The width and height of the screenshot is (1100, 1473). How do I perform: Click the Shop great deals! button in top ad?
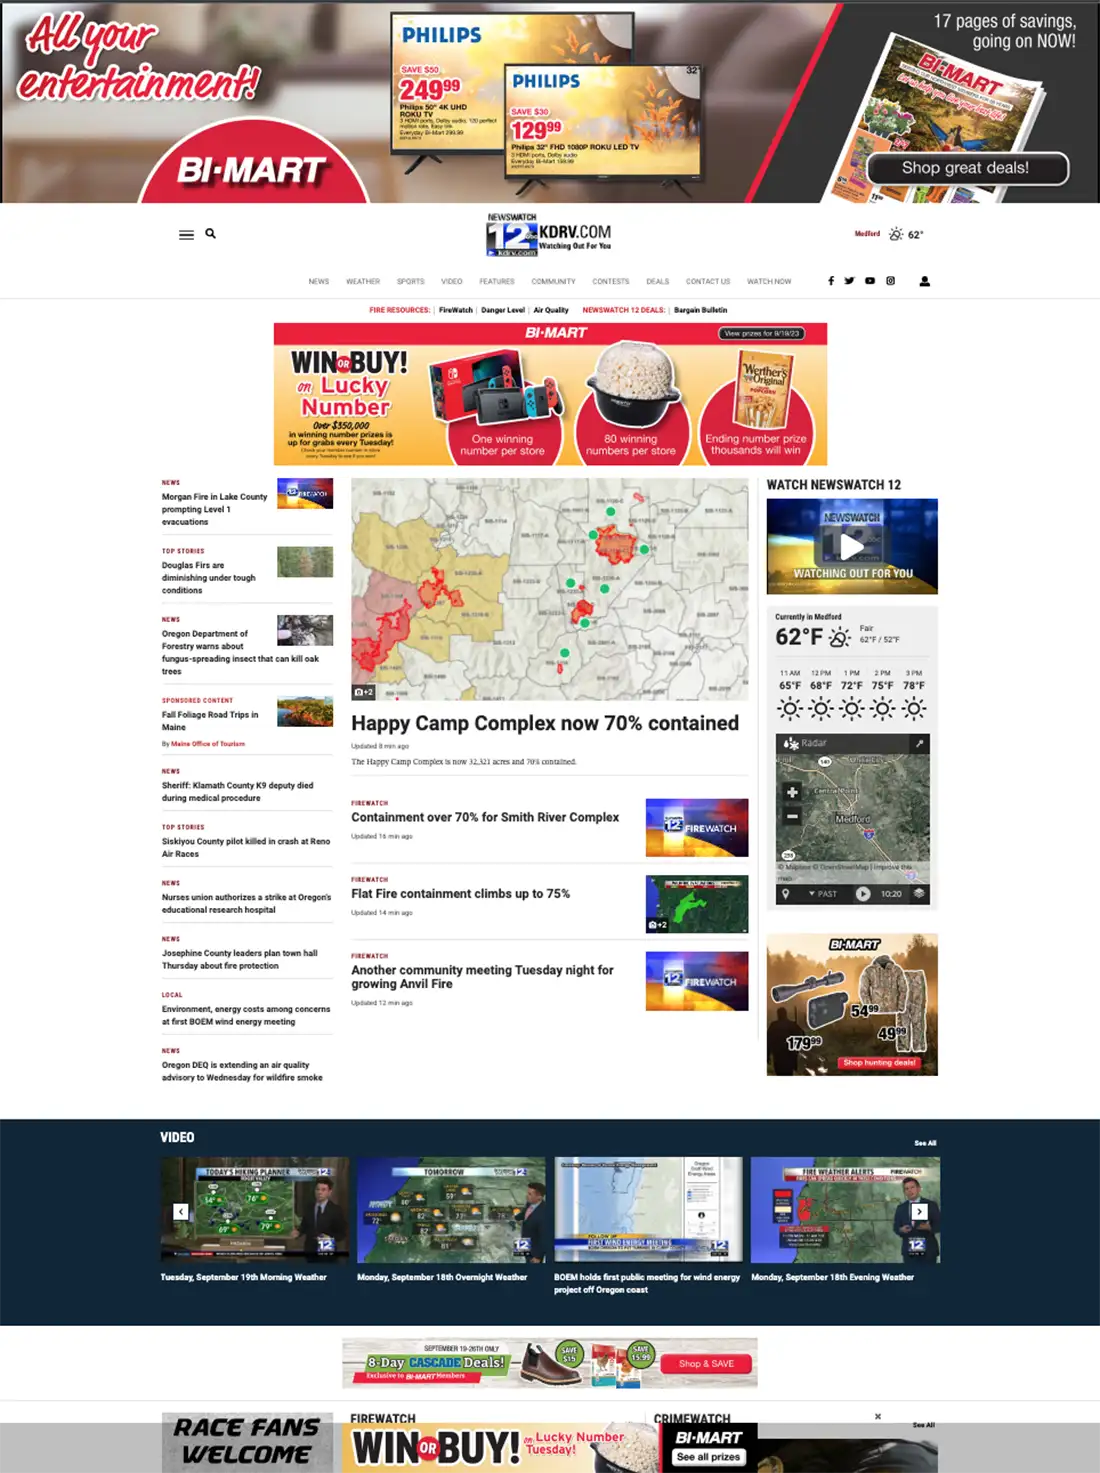[966, 168]
